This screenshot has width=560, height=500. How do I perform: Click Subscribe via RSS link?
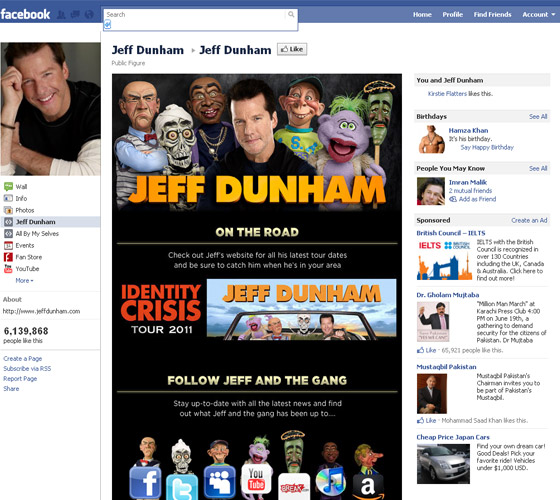click(x=27, y=368)
